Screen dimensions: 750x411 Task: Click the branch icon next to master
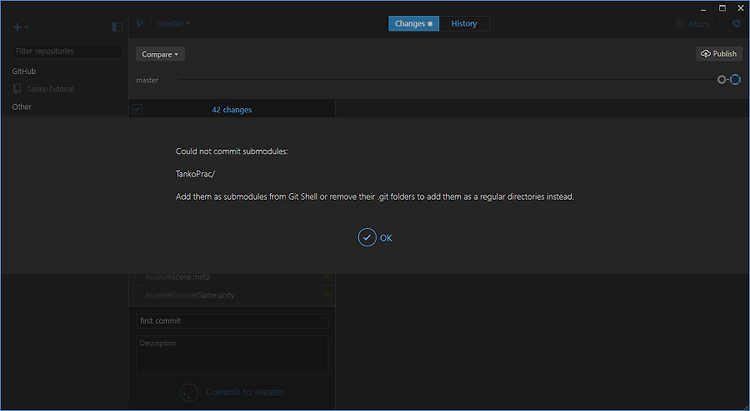pos(140,23)
